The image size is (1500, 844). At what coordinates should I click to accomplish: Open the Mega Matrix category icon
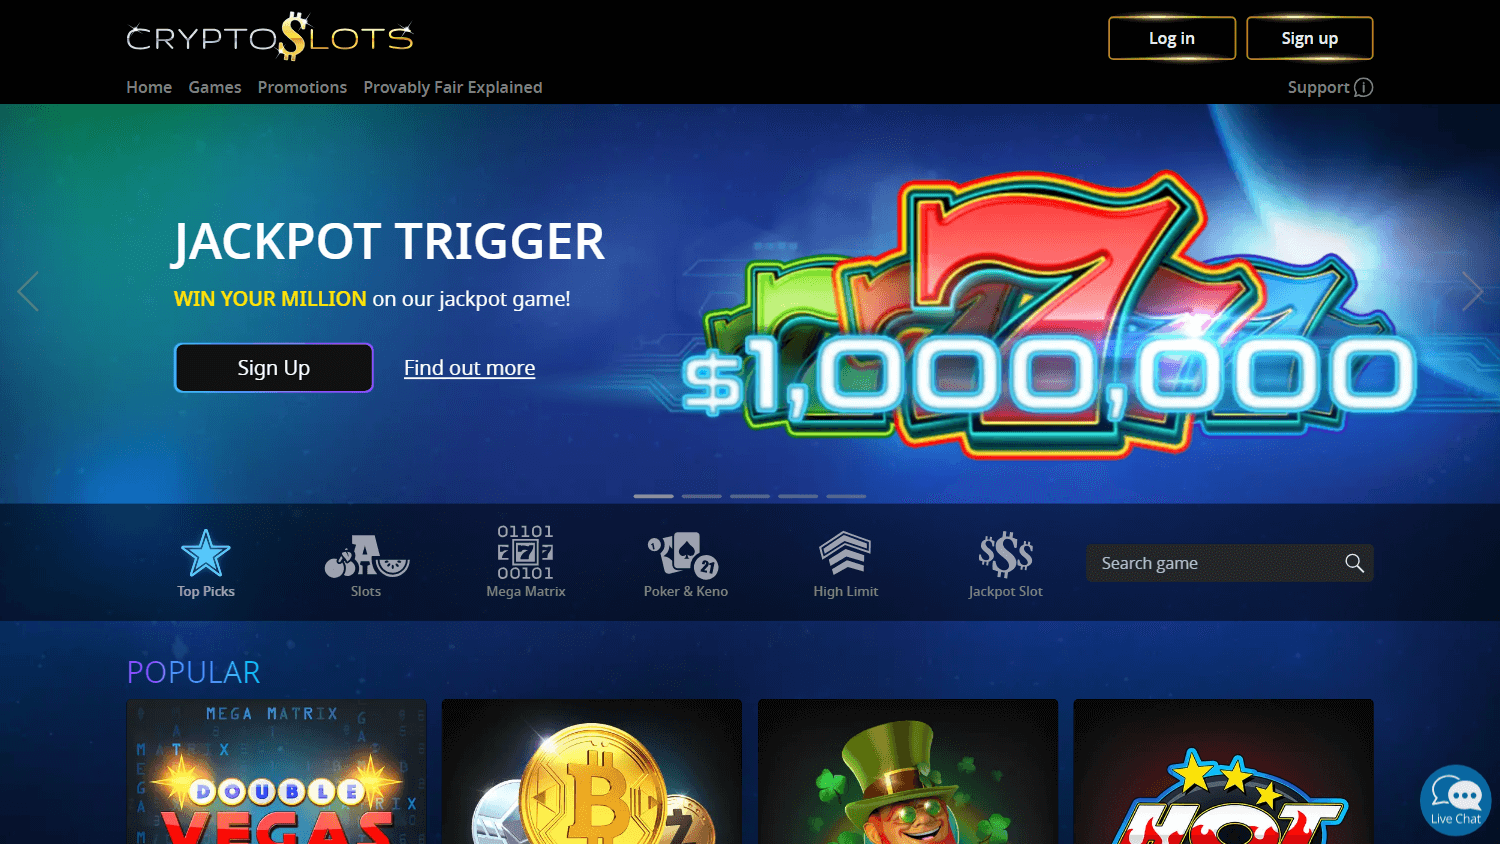tap(526, 552)
